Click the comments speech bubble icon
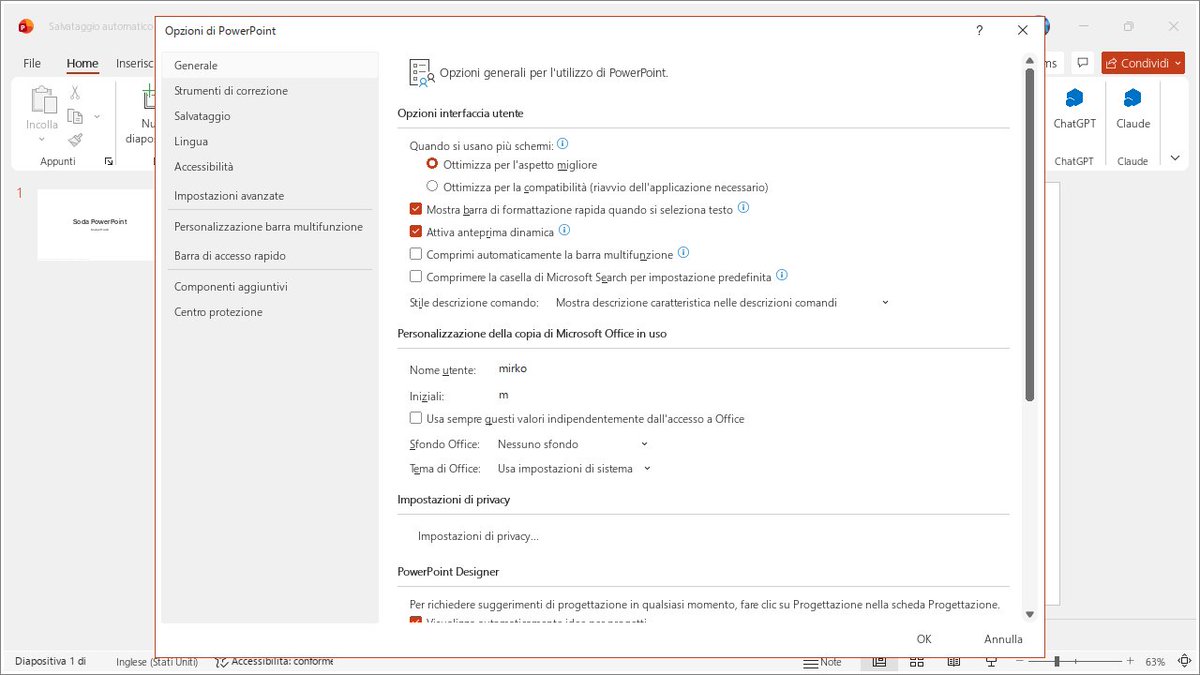Viewport: 1200px width, 675px height. (1082, 63)
